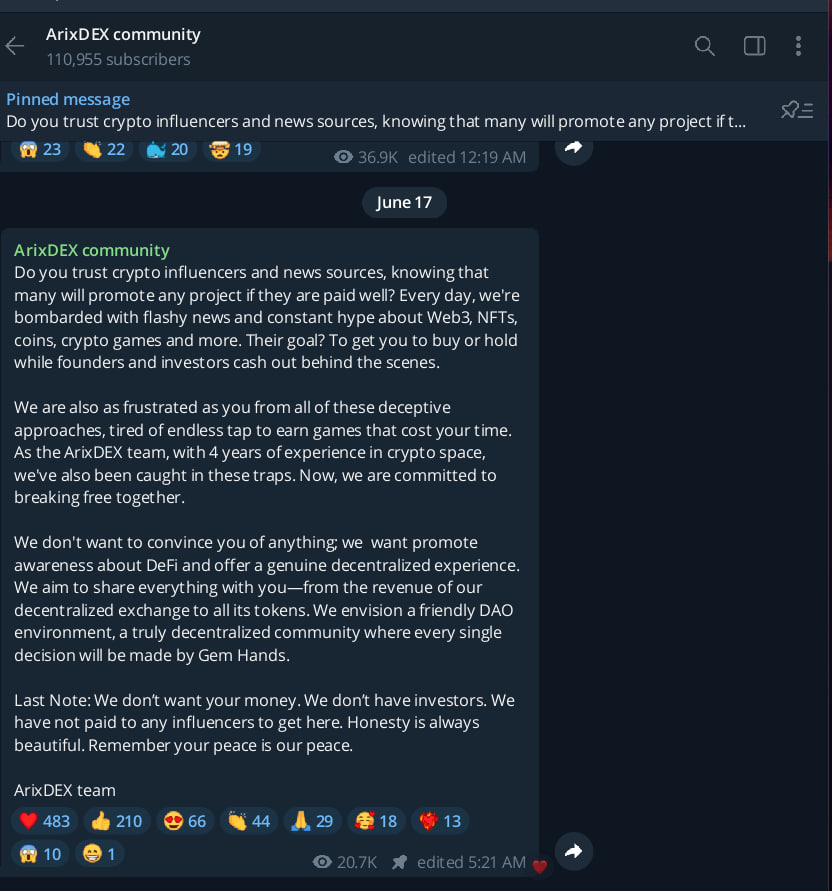Toggle the side panel icon in header
The width and height of the screenshot is (832, 891).
(x=755, y=46)
